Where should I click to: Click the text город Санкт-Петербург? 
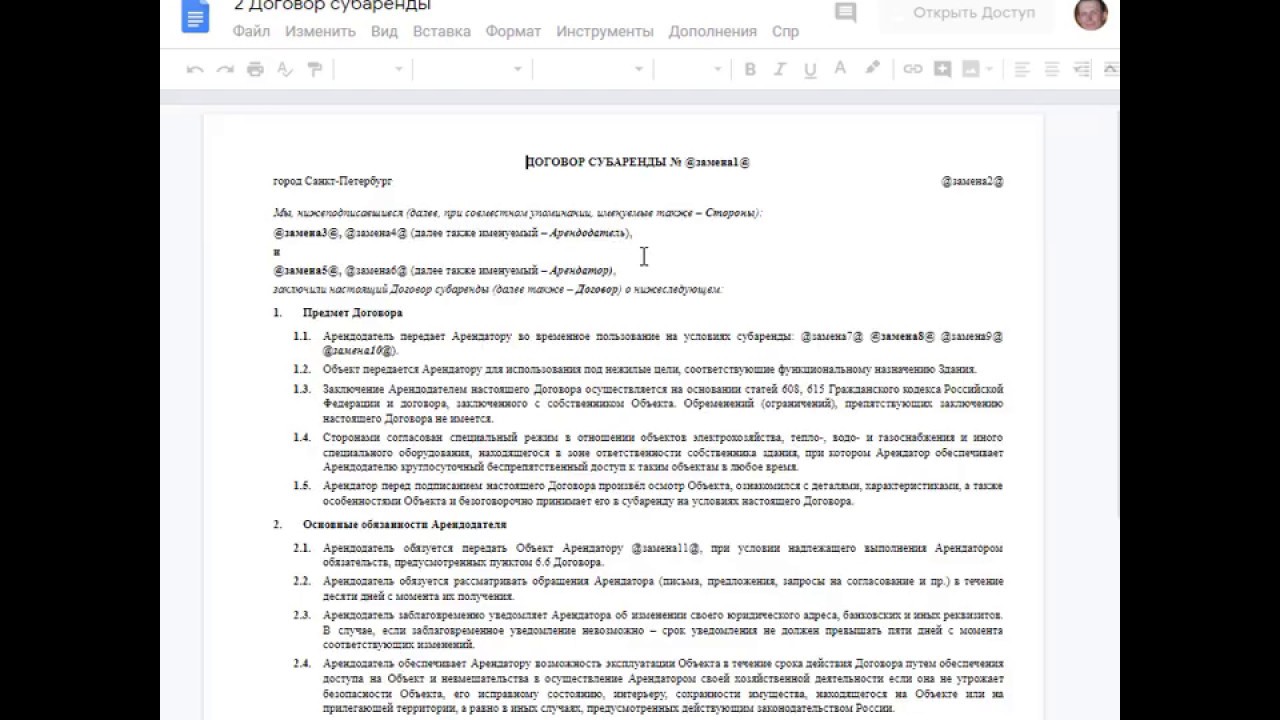coord(333,181)
